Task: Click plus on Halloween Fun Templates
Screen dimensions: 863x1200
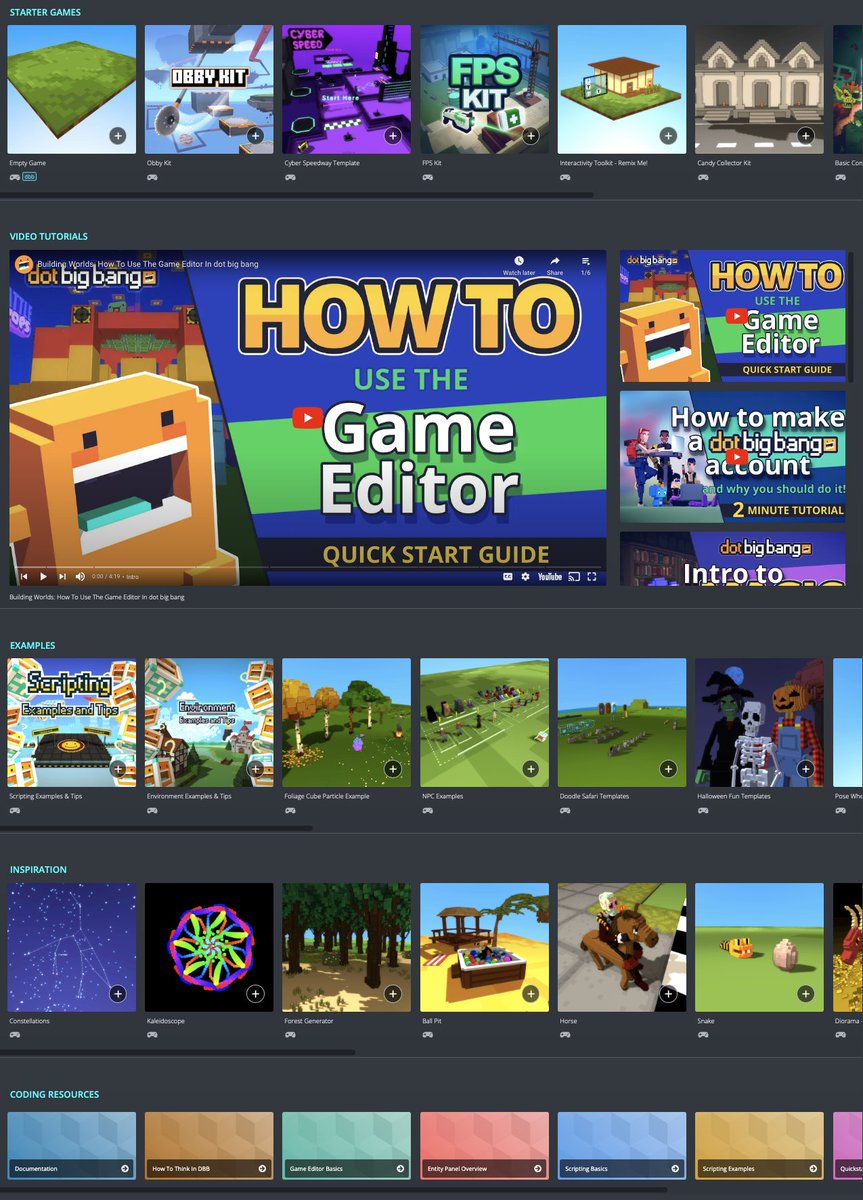Action: 806,769
